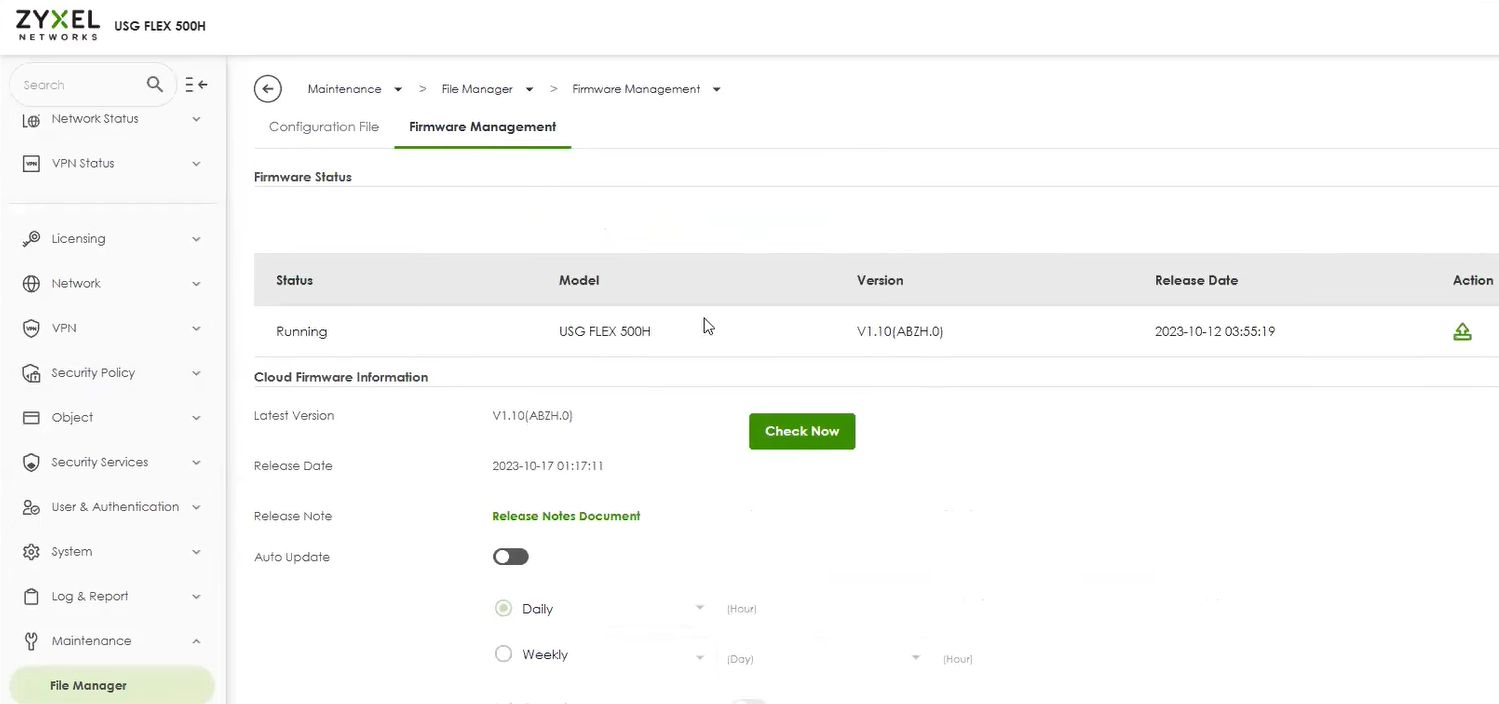This screenshot has width=1499, height=704.
Task: Select the Daily radio button
Action: pyautogui.click(x=504, y=609)
